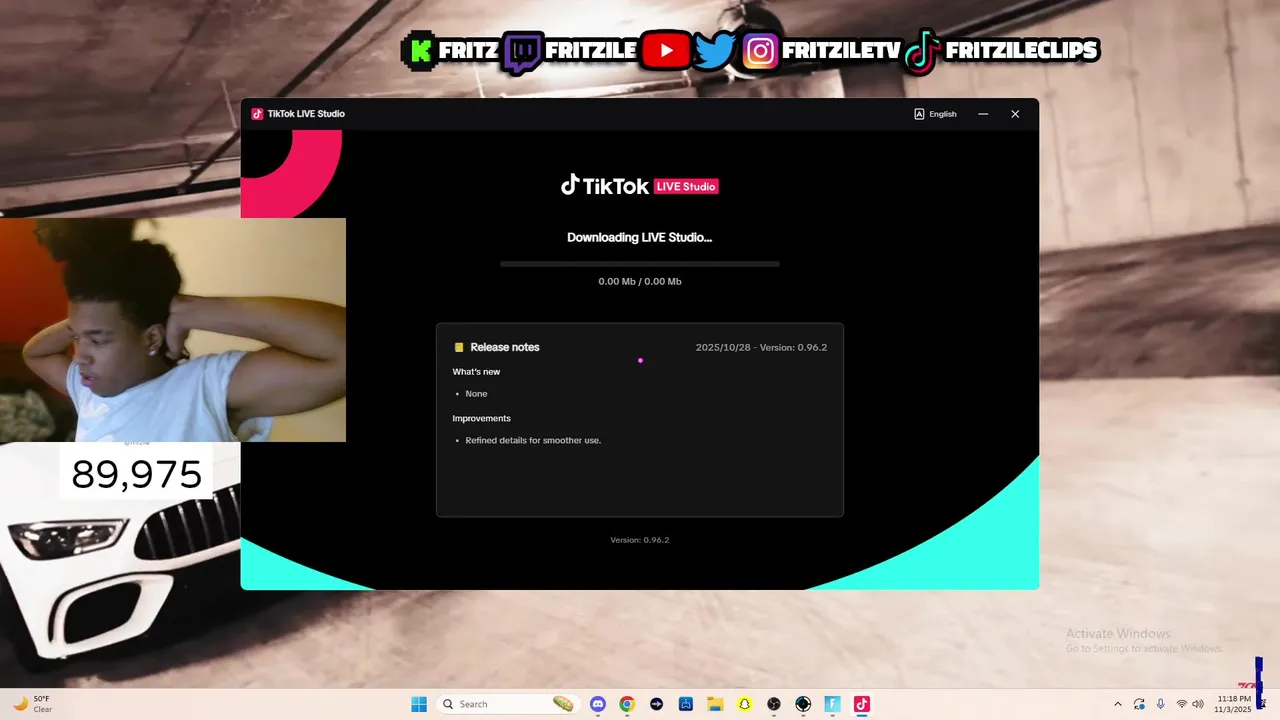The height and width of the screenshot is (720, 1280).
Task: Click the Twitch logo in banner
Action: click(x=523, y=52)
